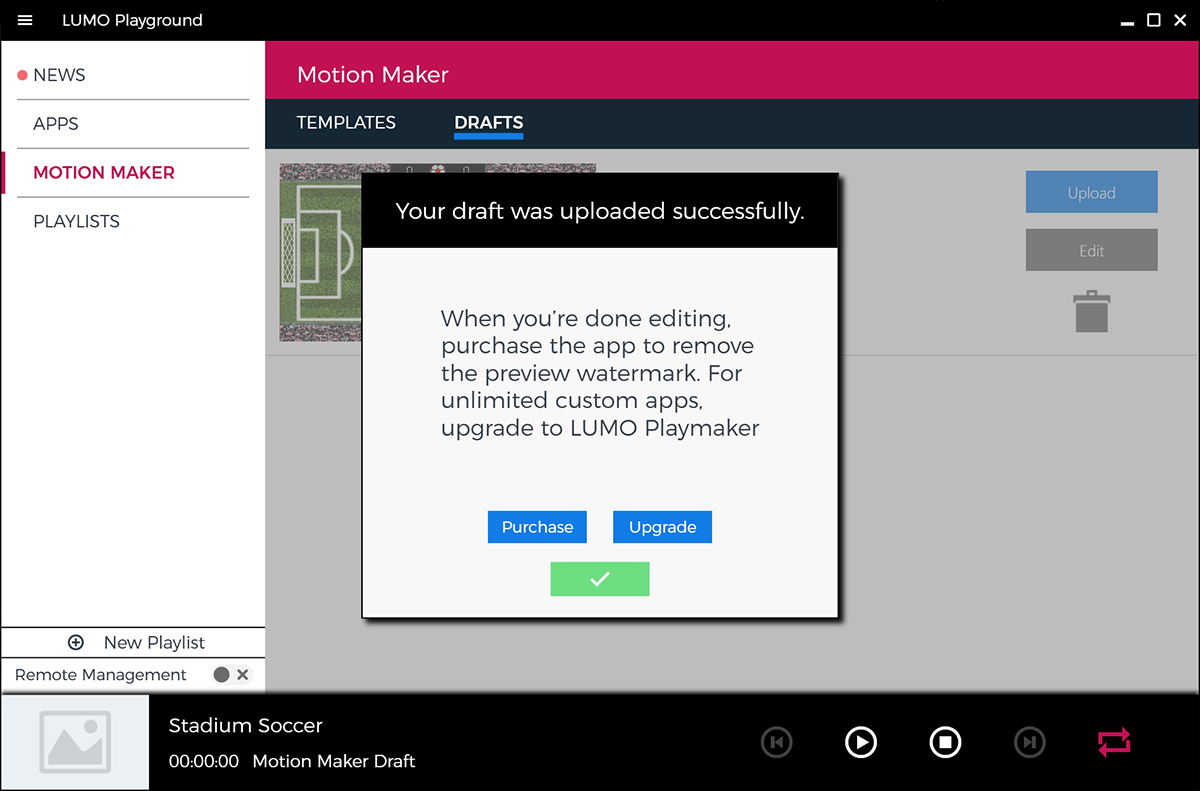Switch to the Templates tab
The width and height of the screenshot is (1200, 791).
346,123
